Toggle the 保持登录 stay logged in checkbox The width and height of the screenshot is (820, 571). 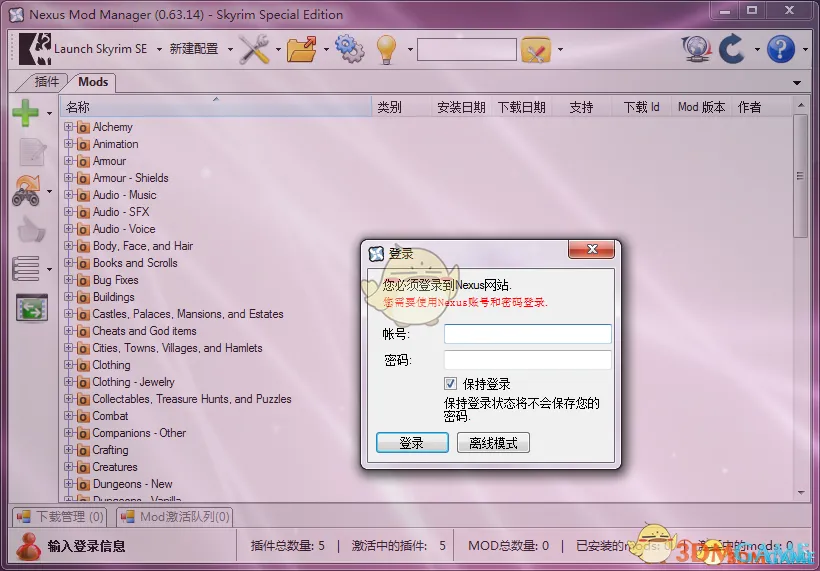[451, 384]
